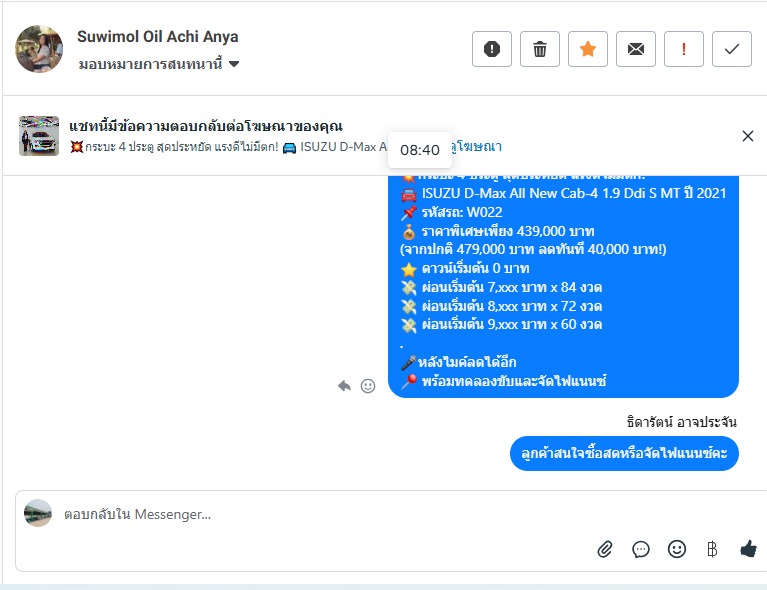Open Suwimol Oil Achi Anya profile picture
The height and width of the screenshot is (590, 767).
click(x=39, y=49)
